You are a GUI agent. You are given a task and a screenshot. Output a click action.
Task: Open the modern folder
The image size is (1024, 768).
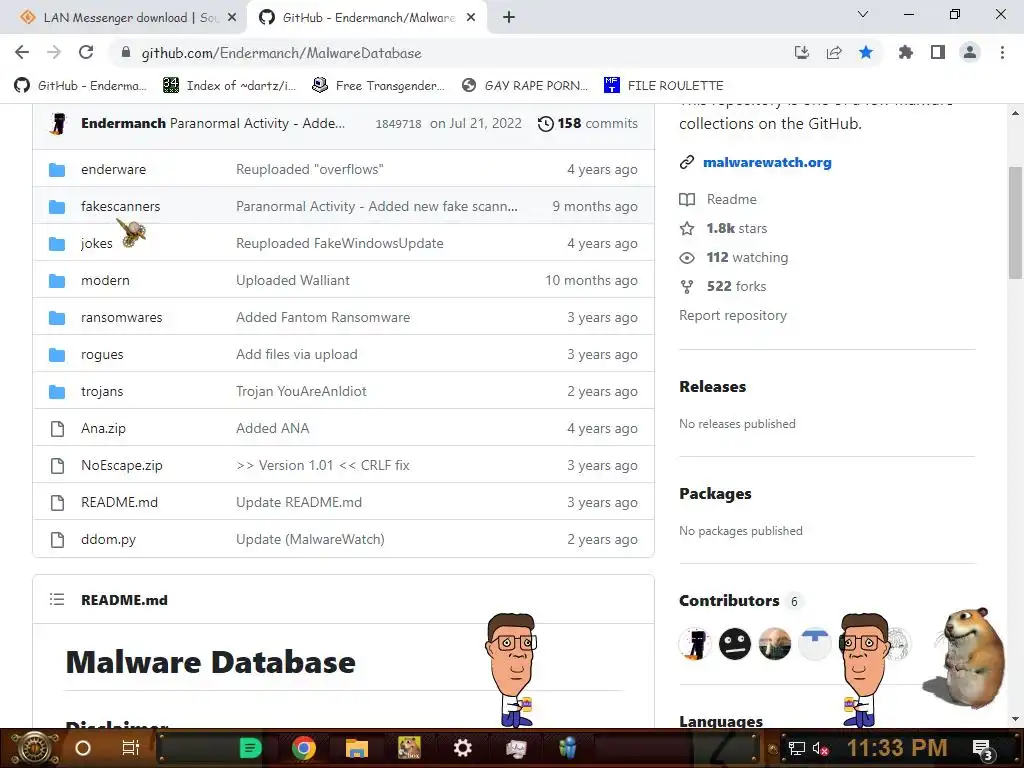105,280
